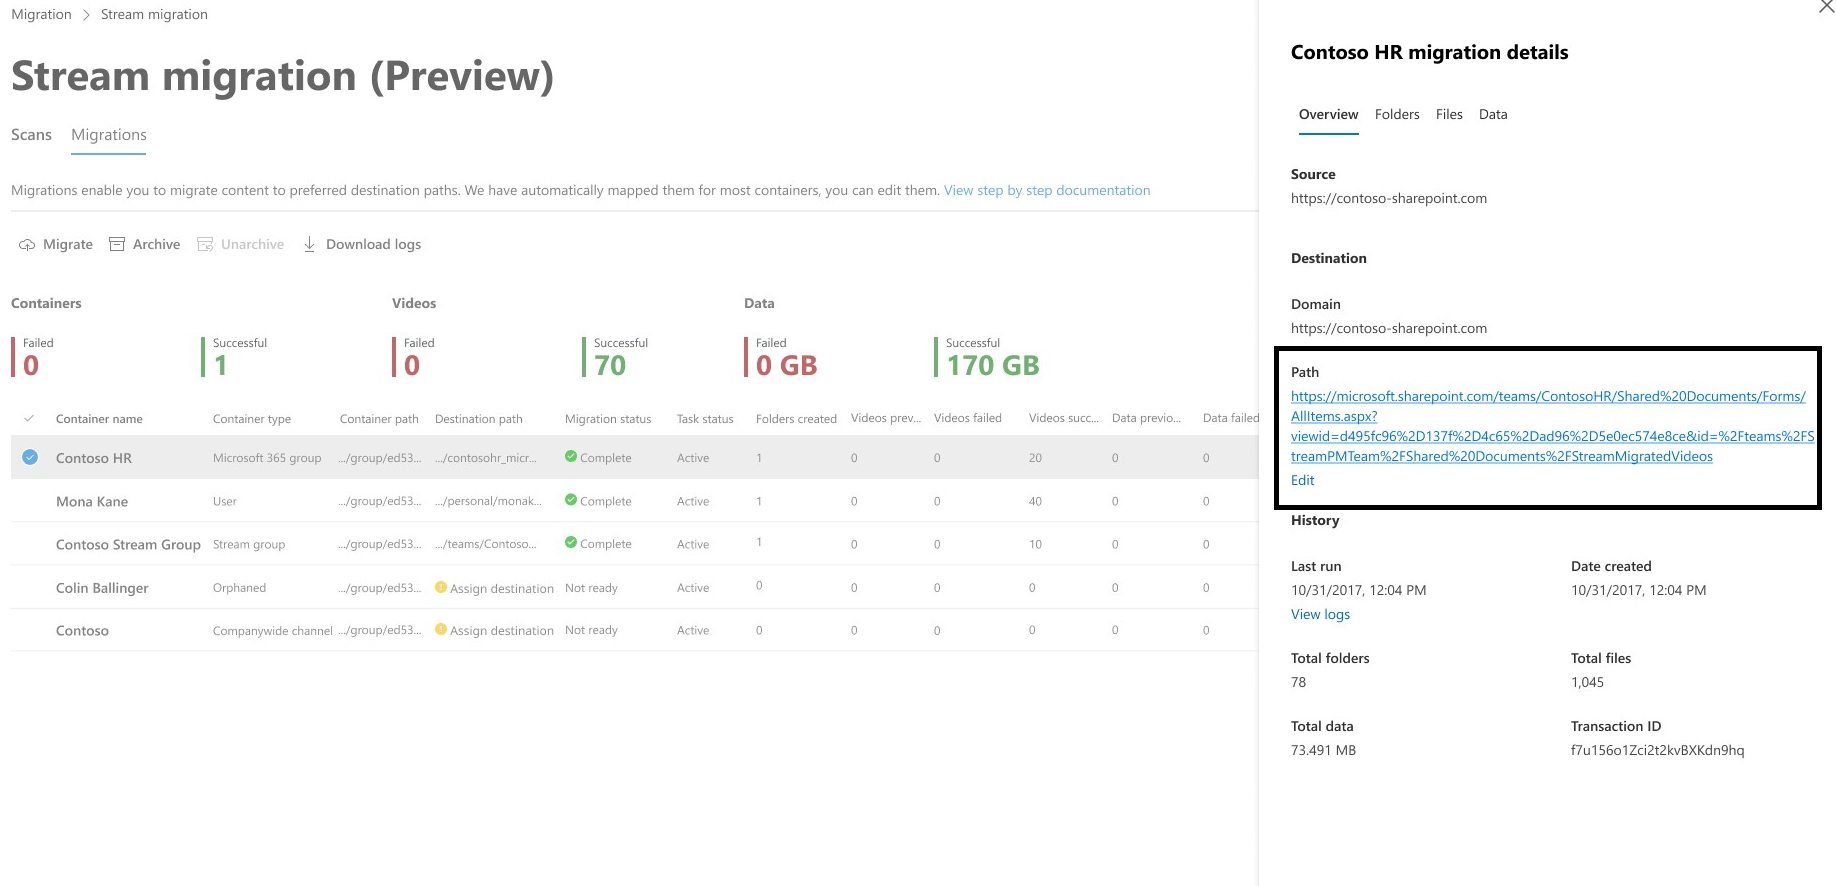Close the migration details panel
Viewport: 1836px width, 886px height.
tap(1826, 7)
